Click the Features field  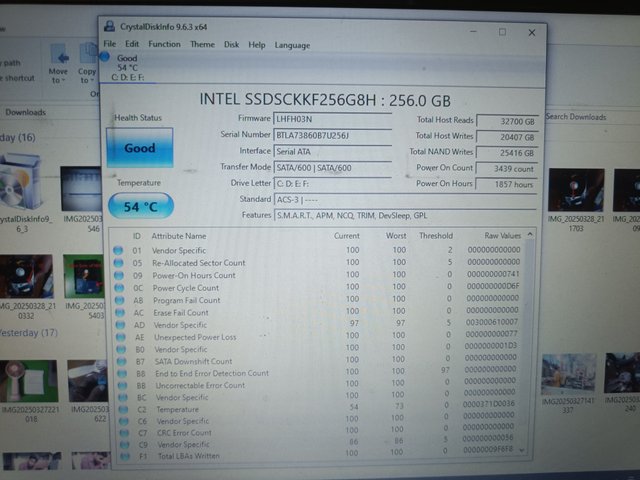pos(405,216)
